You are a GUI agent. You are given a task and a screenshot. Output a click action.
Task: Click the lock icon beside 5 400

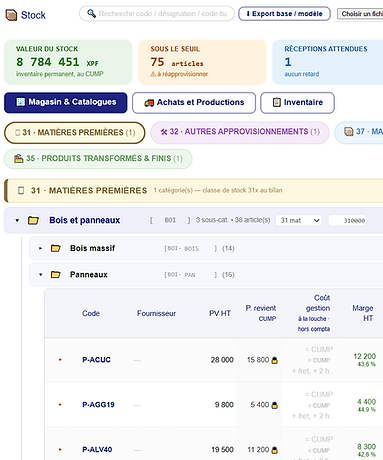[x=275, y=405]
